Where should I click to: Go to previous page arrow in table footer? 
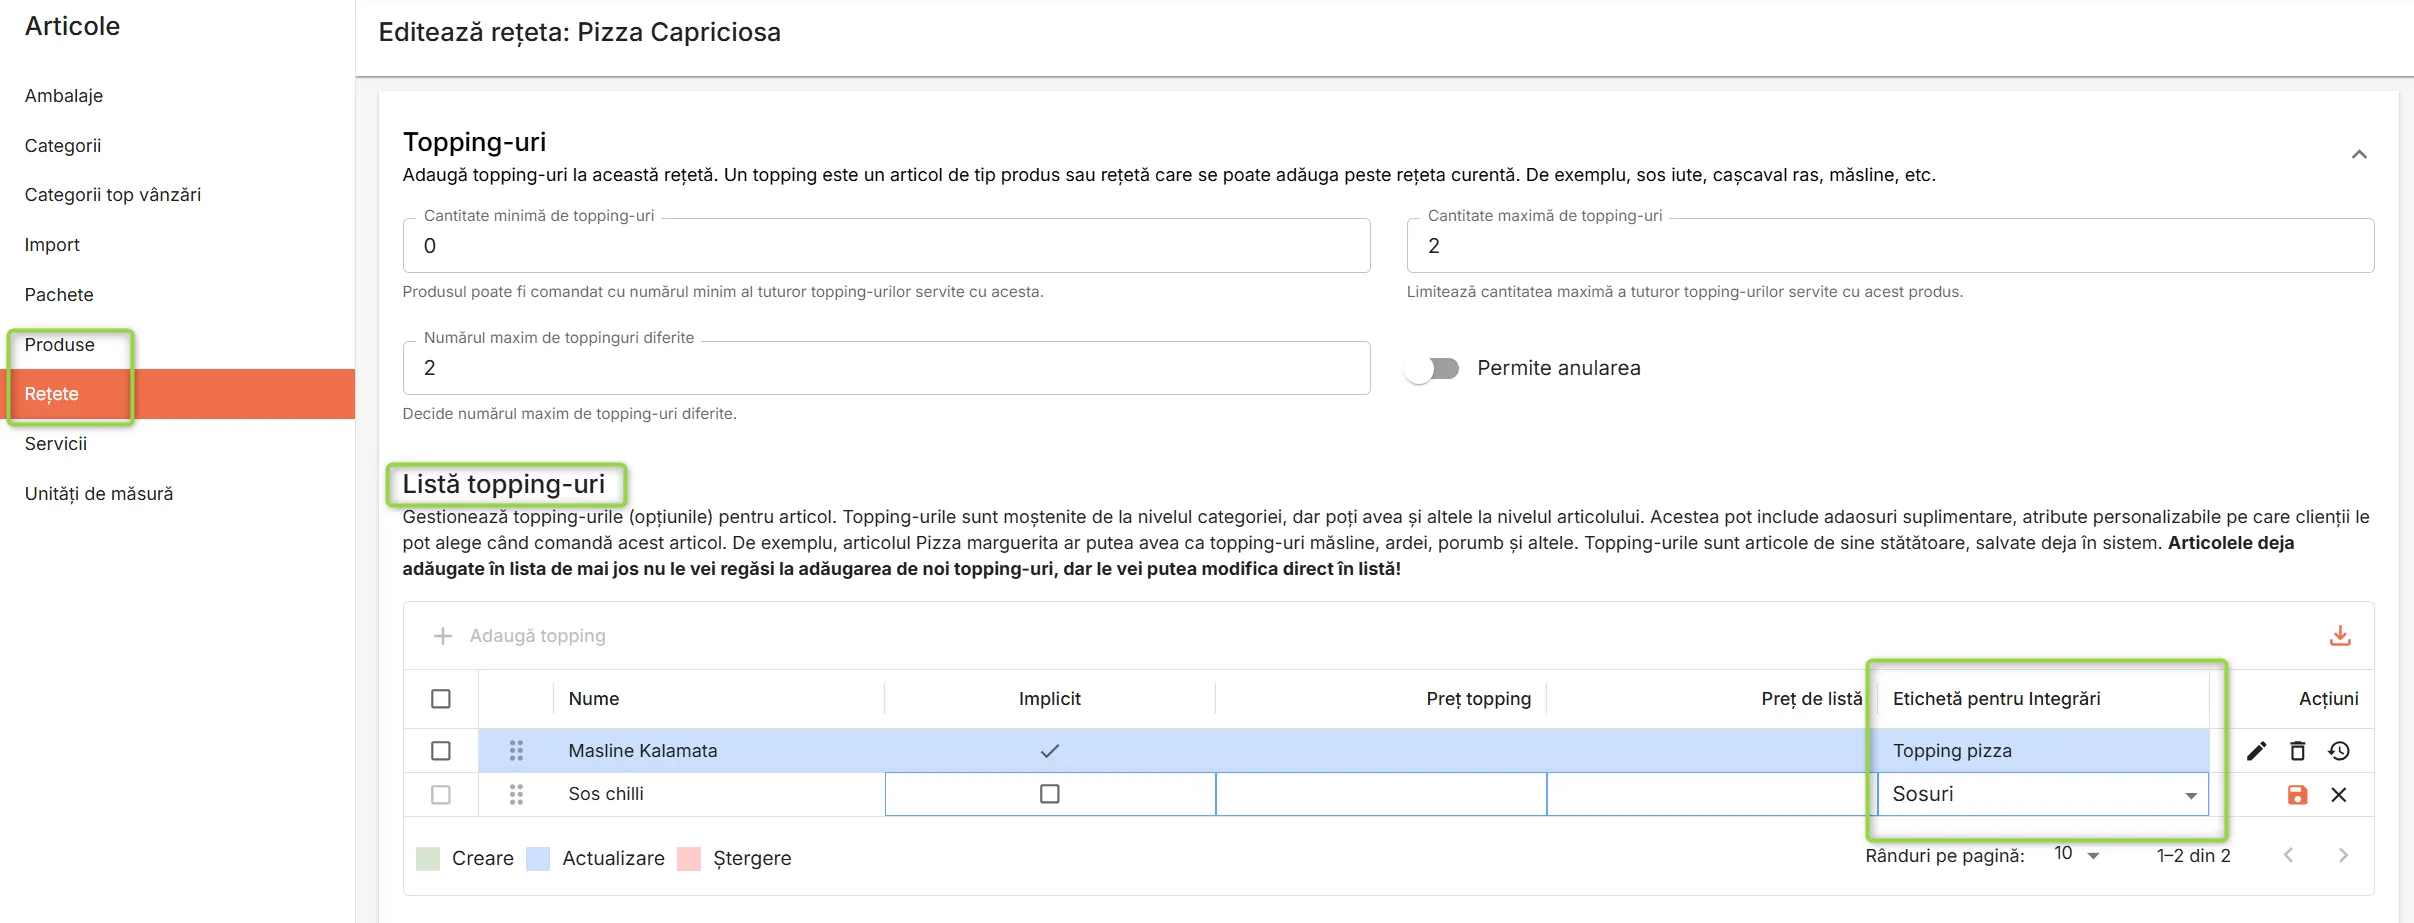click(x=2289, y=855)
